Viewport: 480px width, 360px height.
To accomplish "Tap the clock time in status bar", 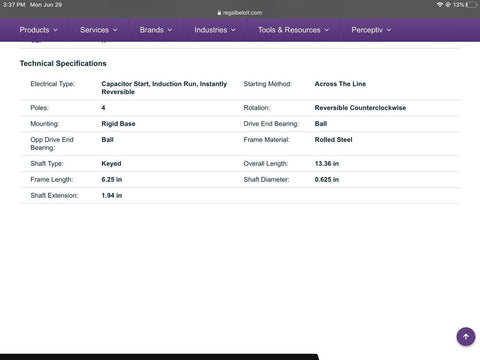I will coord(14,5).
